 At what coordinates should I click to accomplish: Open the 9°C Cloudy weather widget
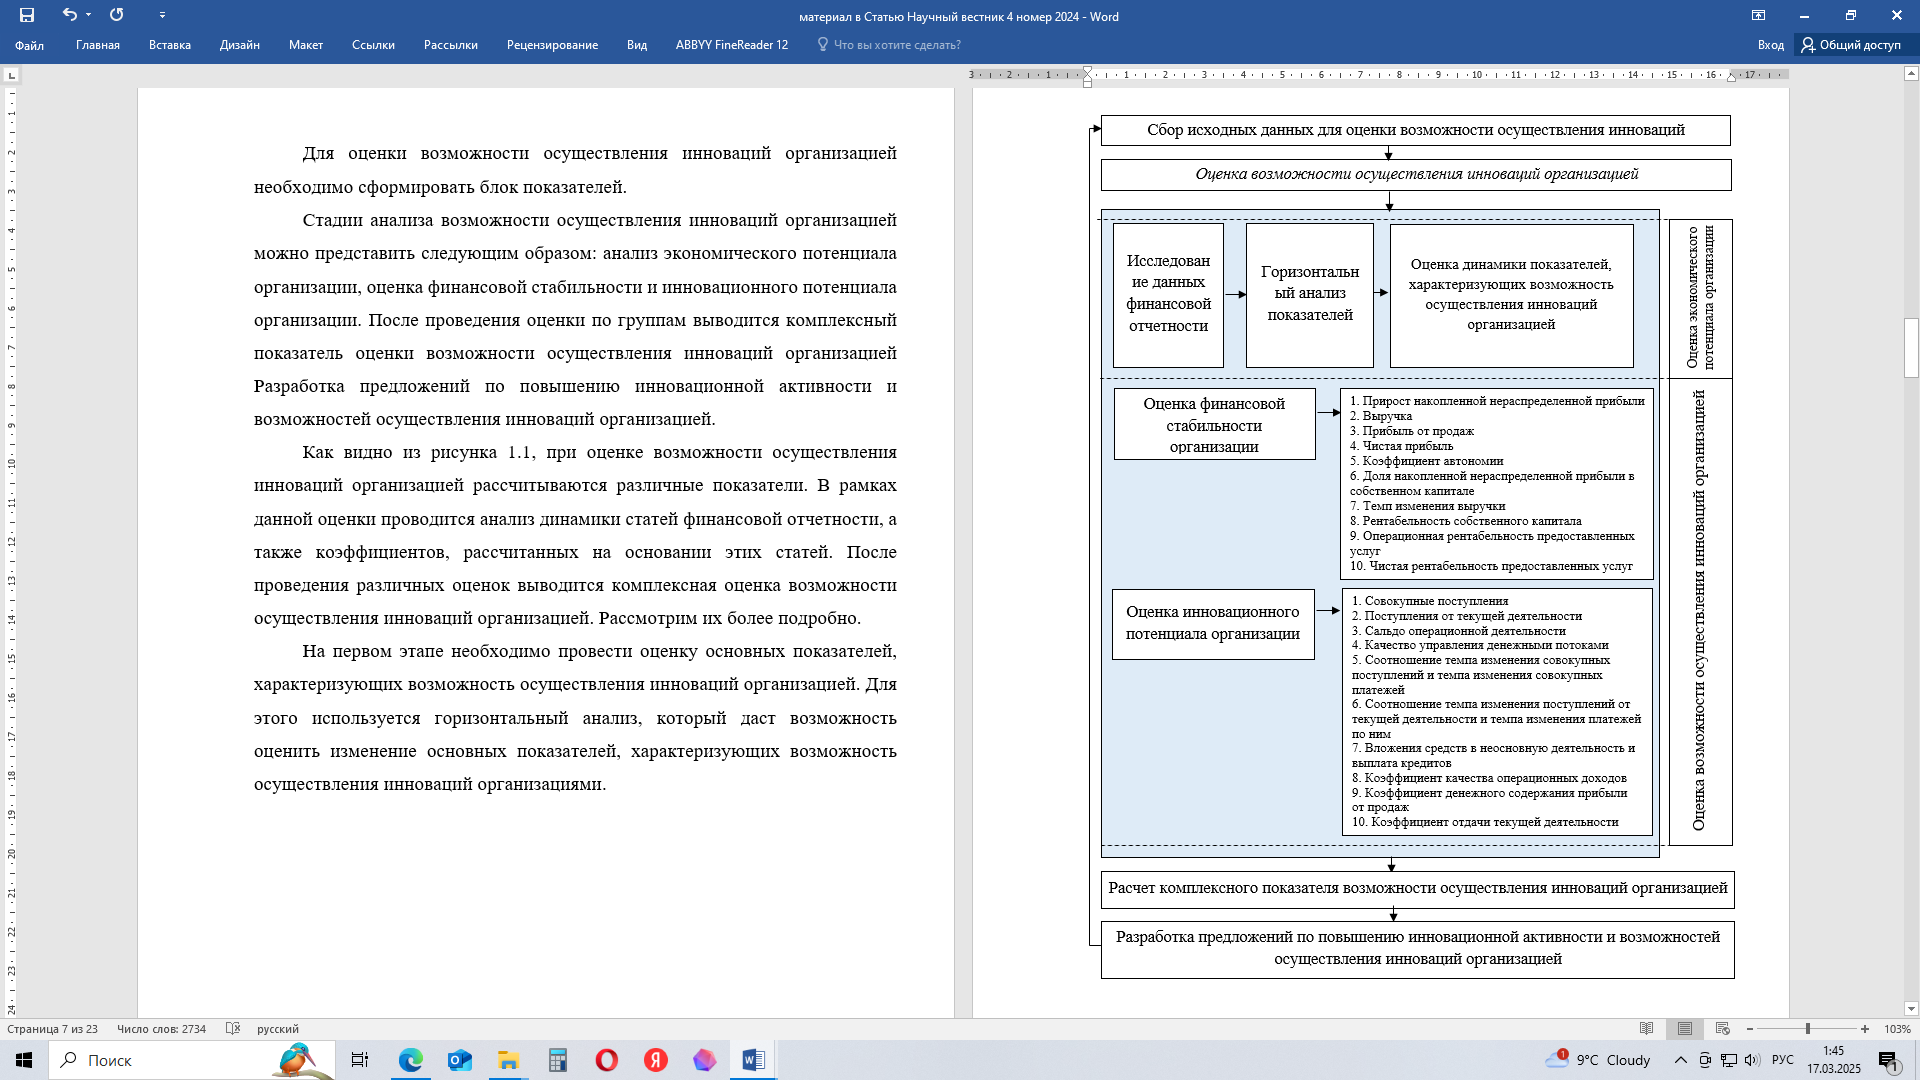coord(1598,1060)
